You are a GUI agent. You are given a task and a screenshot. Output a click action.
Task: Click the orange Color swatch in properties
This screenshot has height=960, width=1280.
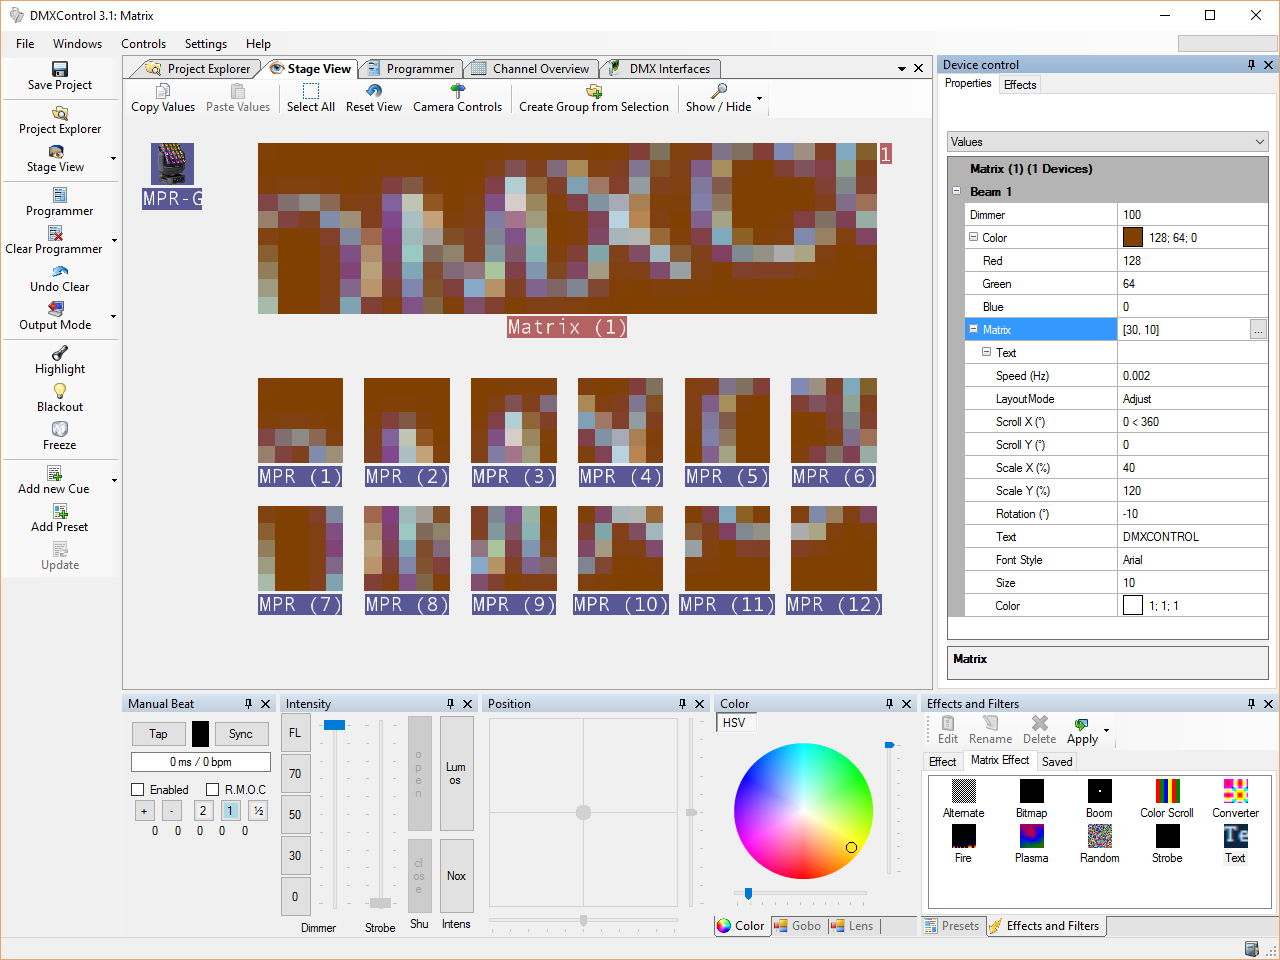click(x=1132, y=237)
